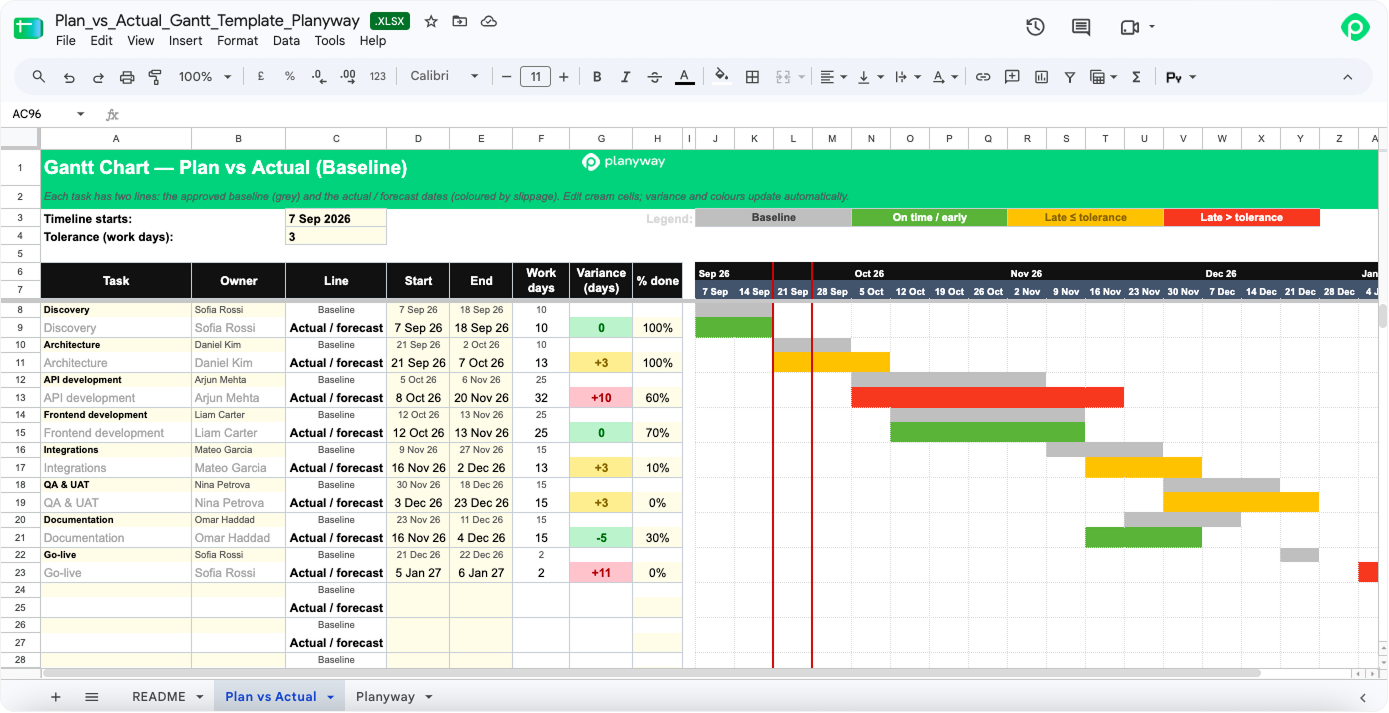Screen dimensions: 1389x713
Task: Click the font size field showing 11
Action: click(536, 77)
